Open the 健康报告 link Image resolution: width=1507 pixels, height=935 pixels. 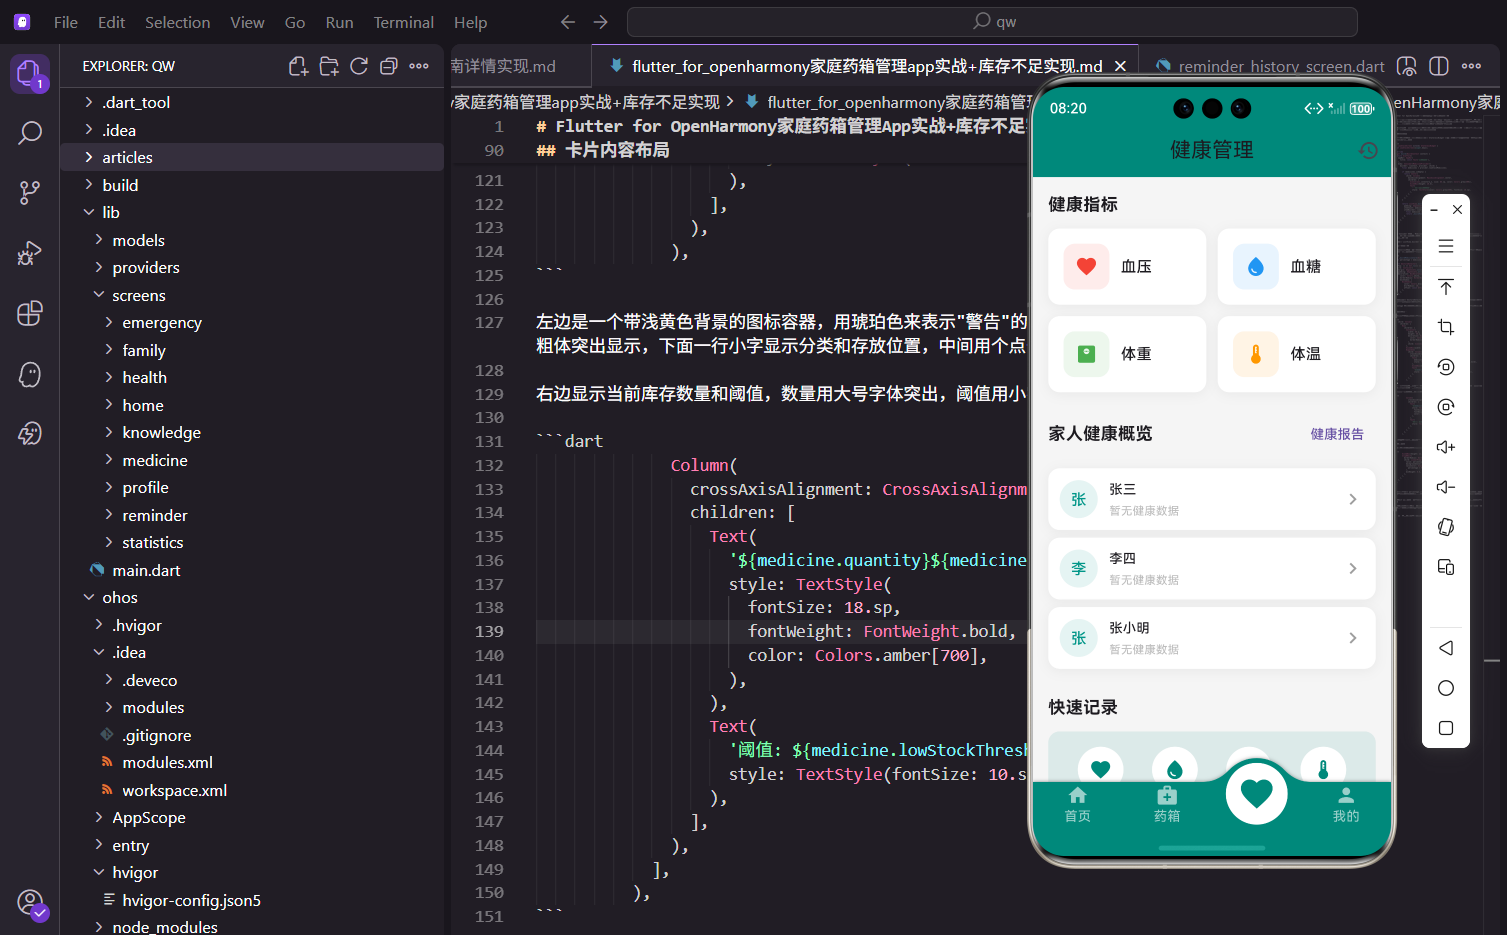click(x=1337, y=434)
